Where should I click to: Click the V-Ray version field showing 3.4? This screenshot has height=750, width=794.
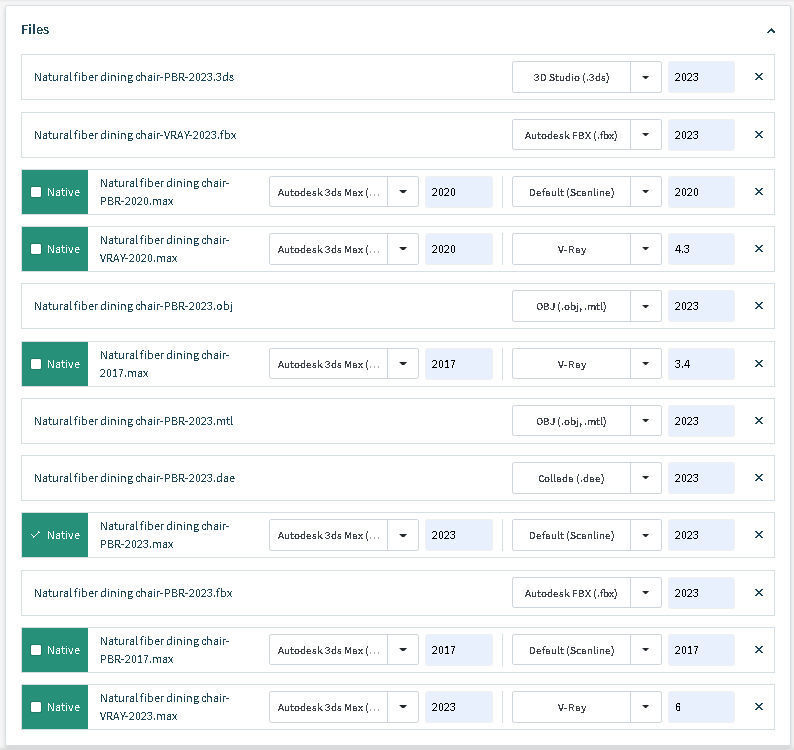(x=701, y=364)
